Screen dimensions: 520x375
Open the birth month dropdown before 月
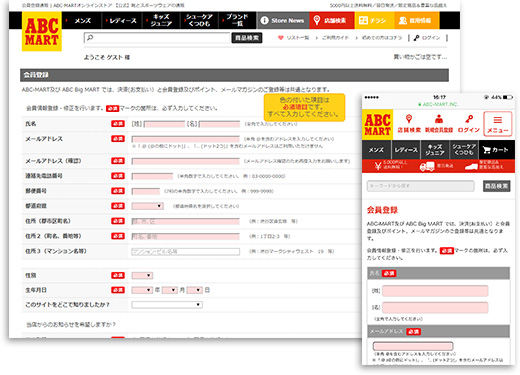coord(169,290)
